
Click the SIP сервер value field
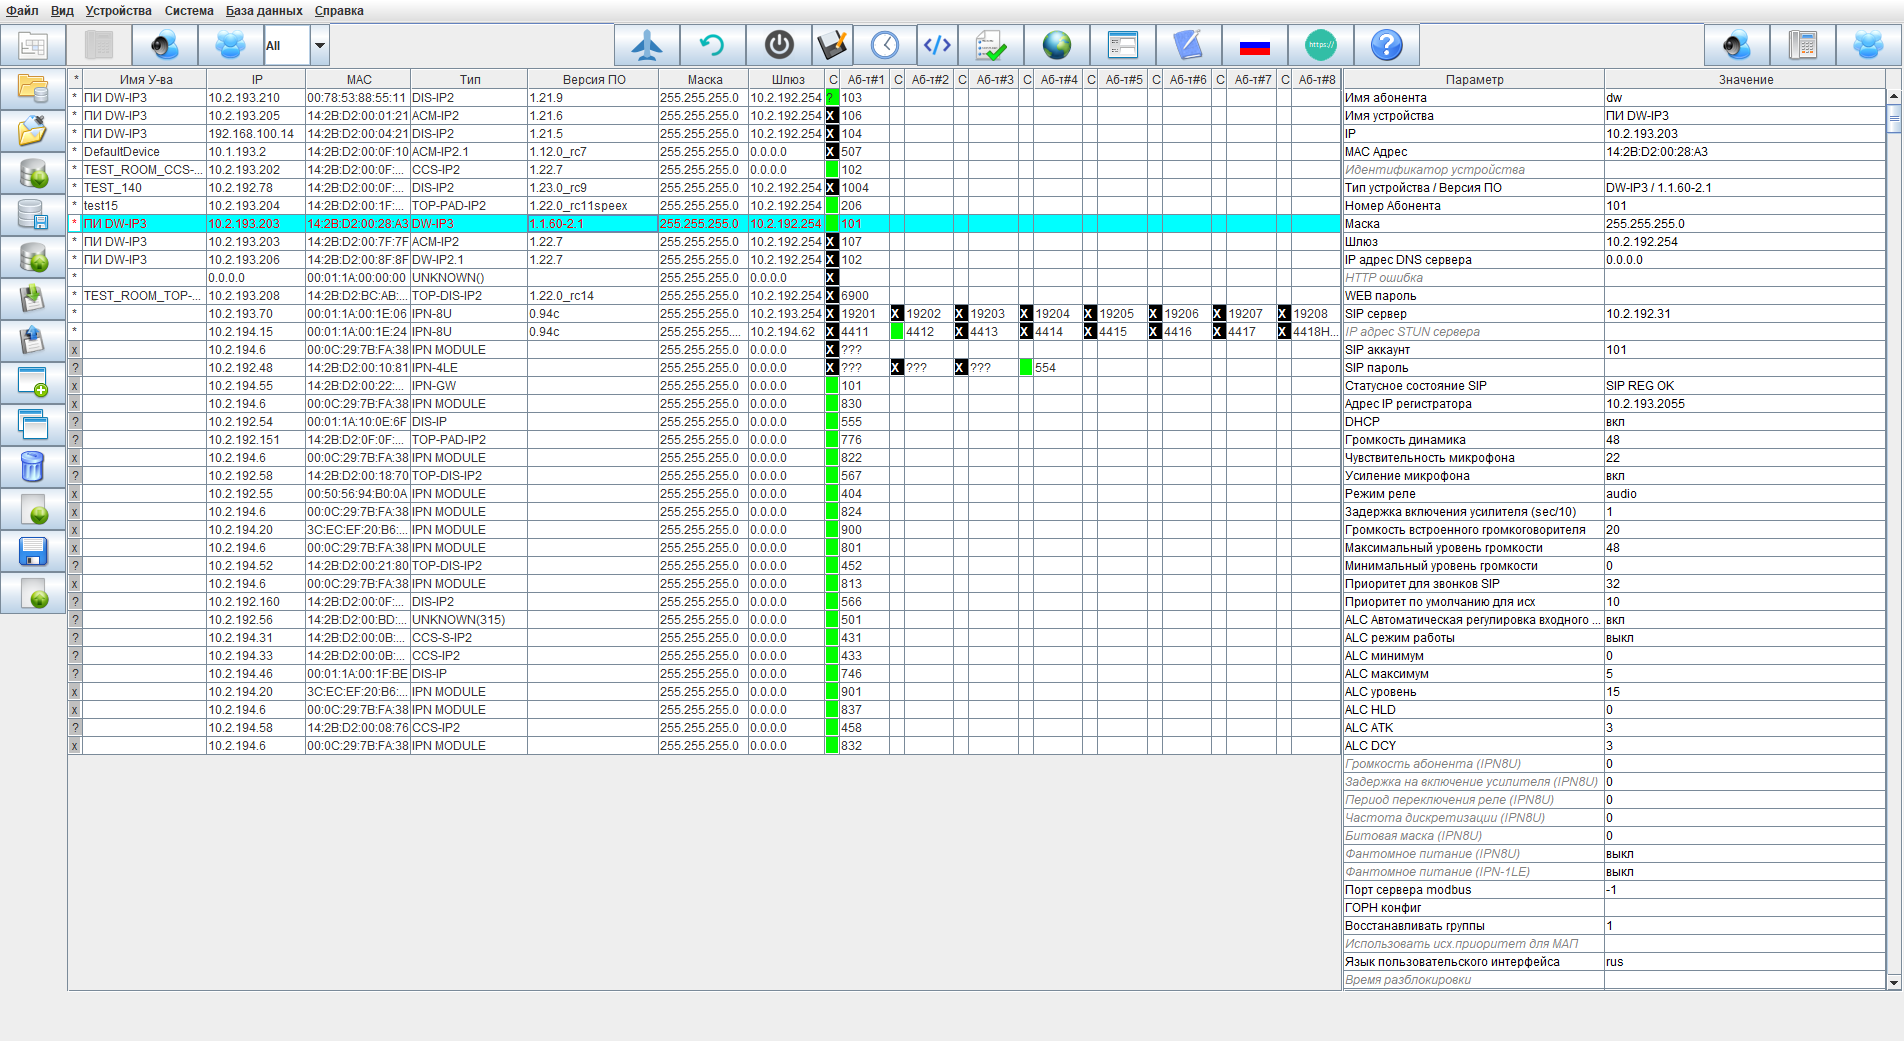(1743, 314)
